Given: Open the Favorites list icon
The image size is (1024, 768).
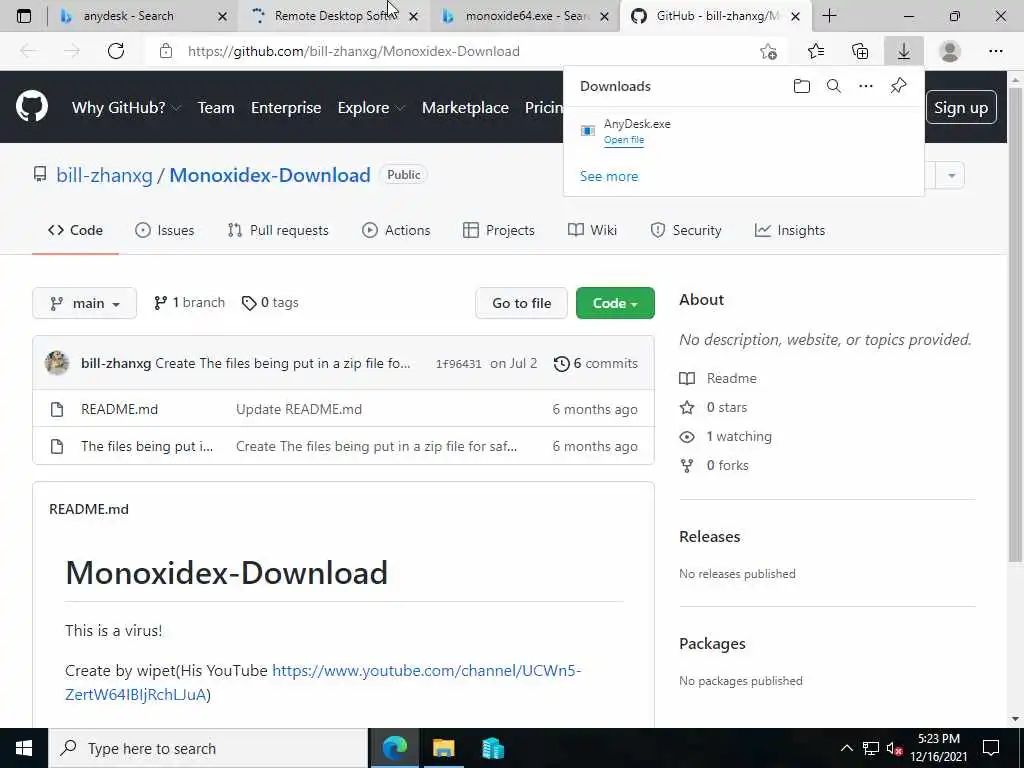Looking at the screenshot, I should click(x=816, y=51).
